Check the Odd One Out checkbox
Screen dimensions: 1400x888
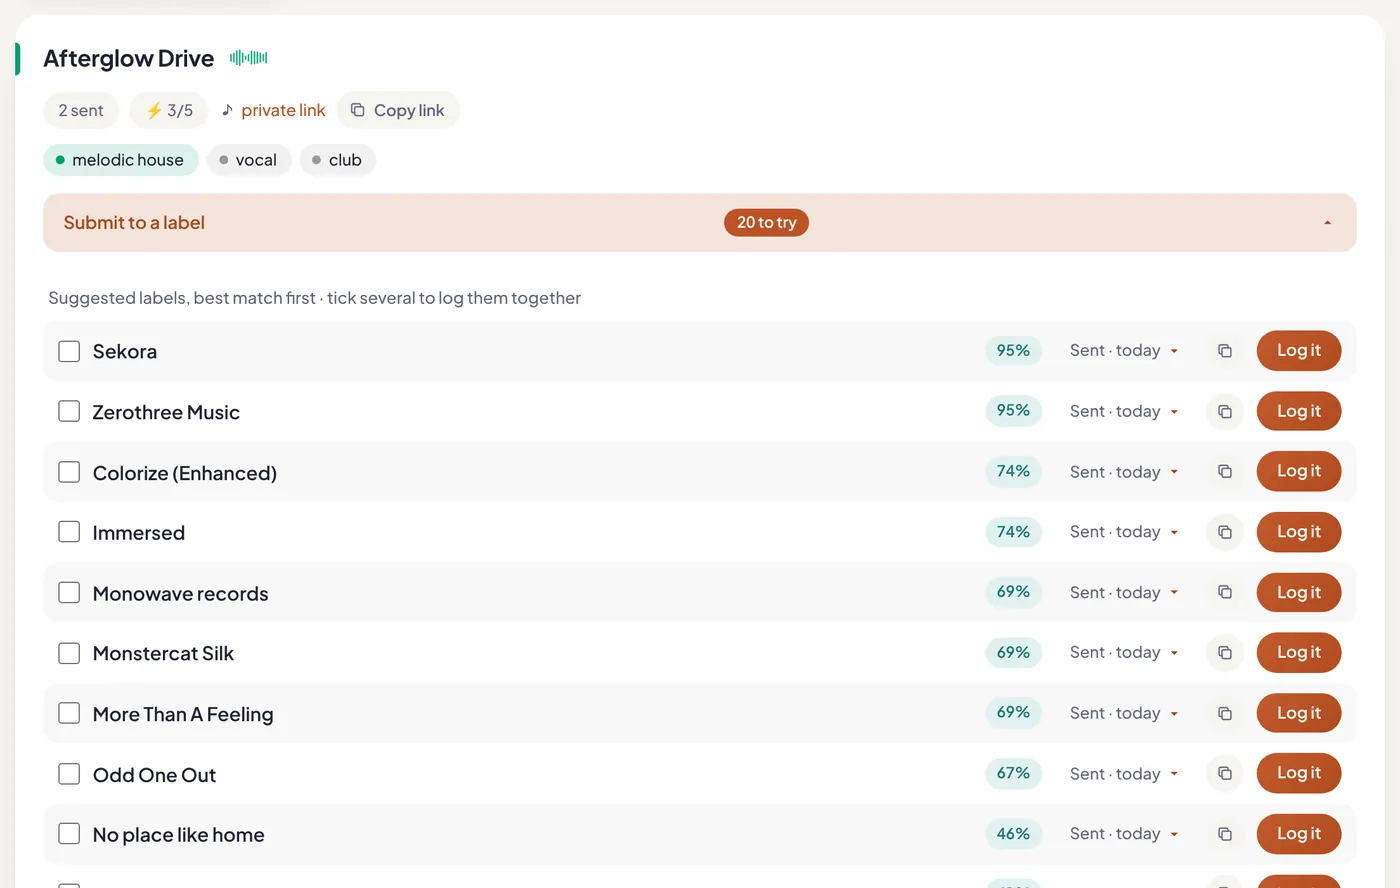[69, 773]
